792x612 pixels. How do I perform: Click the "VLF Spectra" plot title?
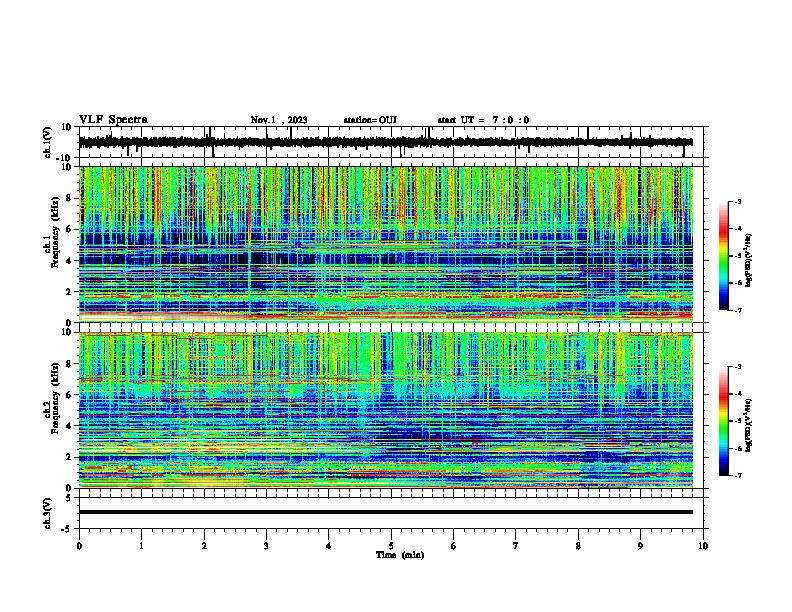pos(113,120)
